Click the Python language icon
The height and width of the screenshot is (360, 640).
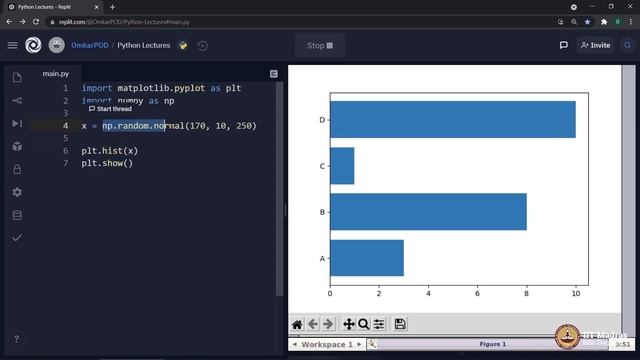point(183,45)
